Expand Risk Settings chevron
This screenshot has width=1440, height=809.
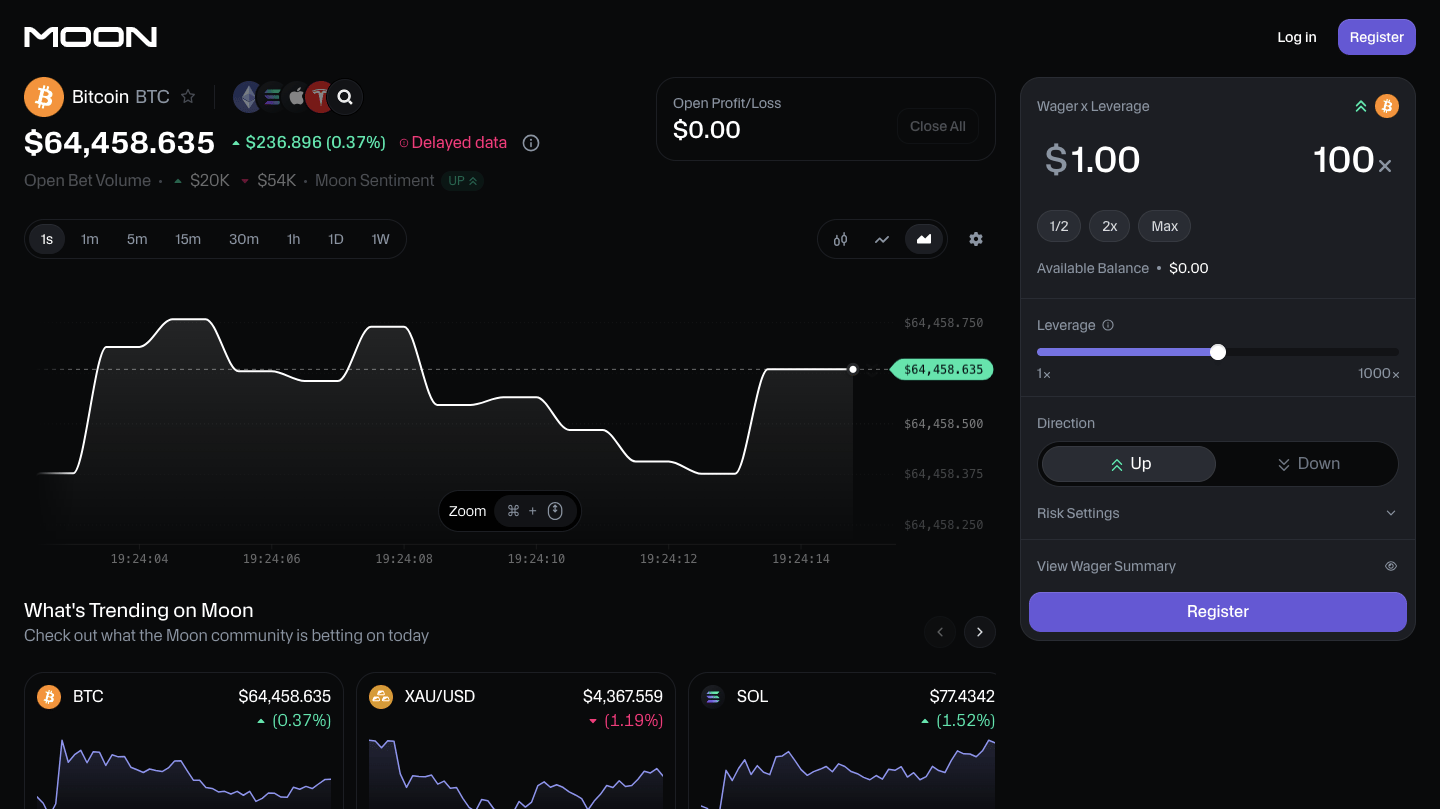[x=1391, y=513]
